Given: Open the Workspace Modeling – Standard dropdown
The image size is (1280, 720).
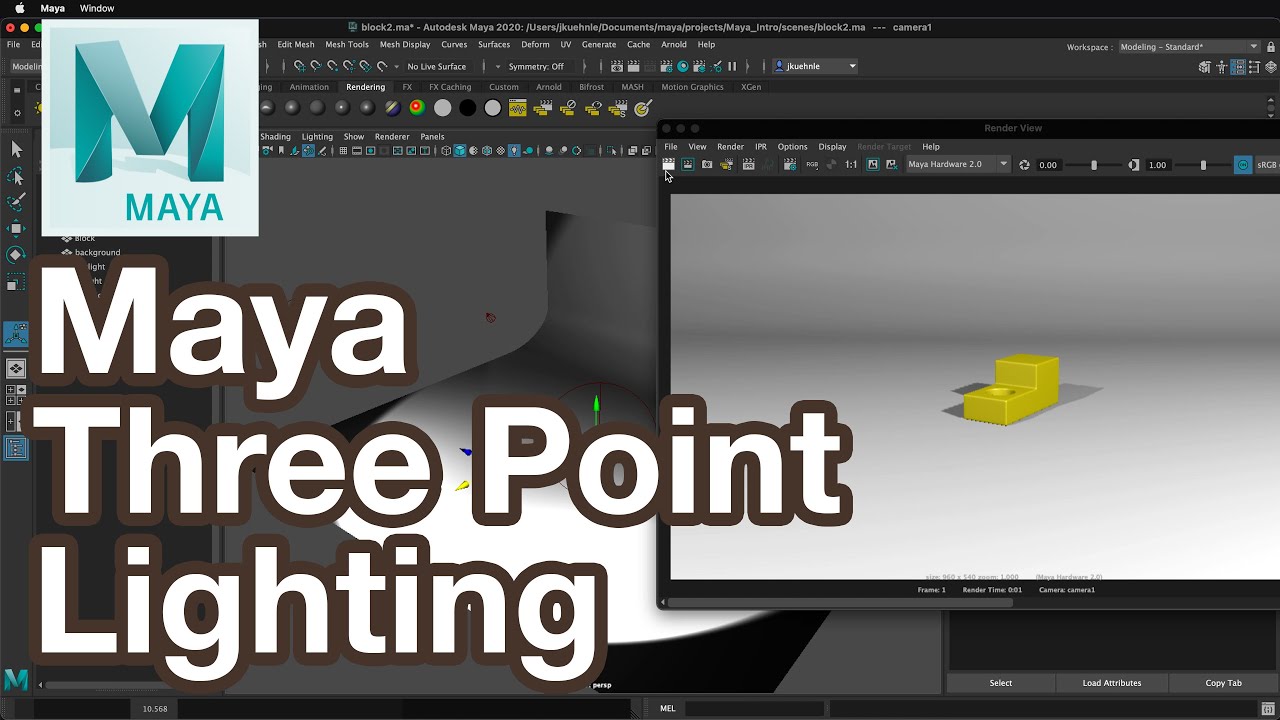Looking at the screenshot, I should click(x=1188, y=47).
